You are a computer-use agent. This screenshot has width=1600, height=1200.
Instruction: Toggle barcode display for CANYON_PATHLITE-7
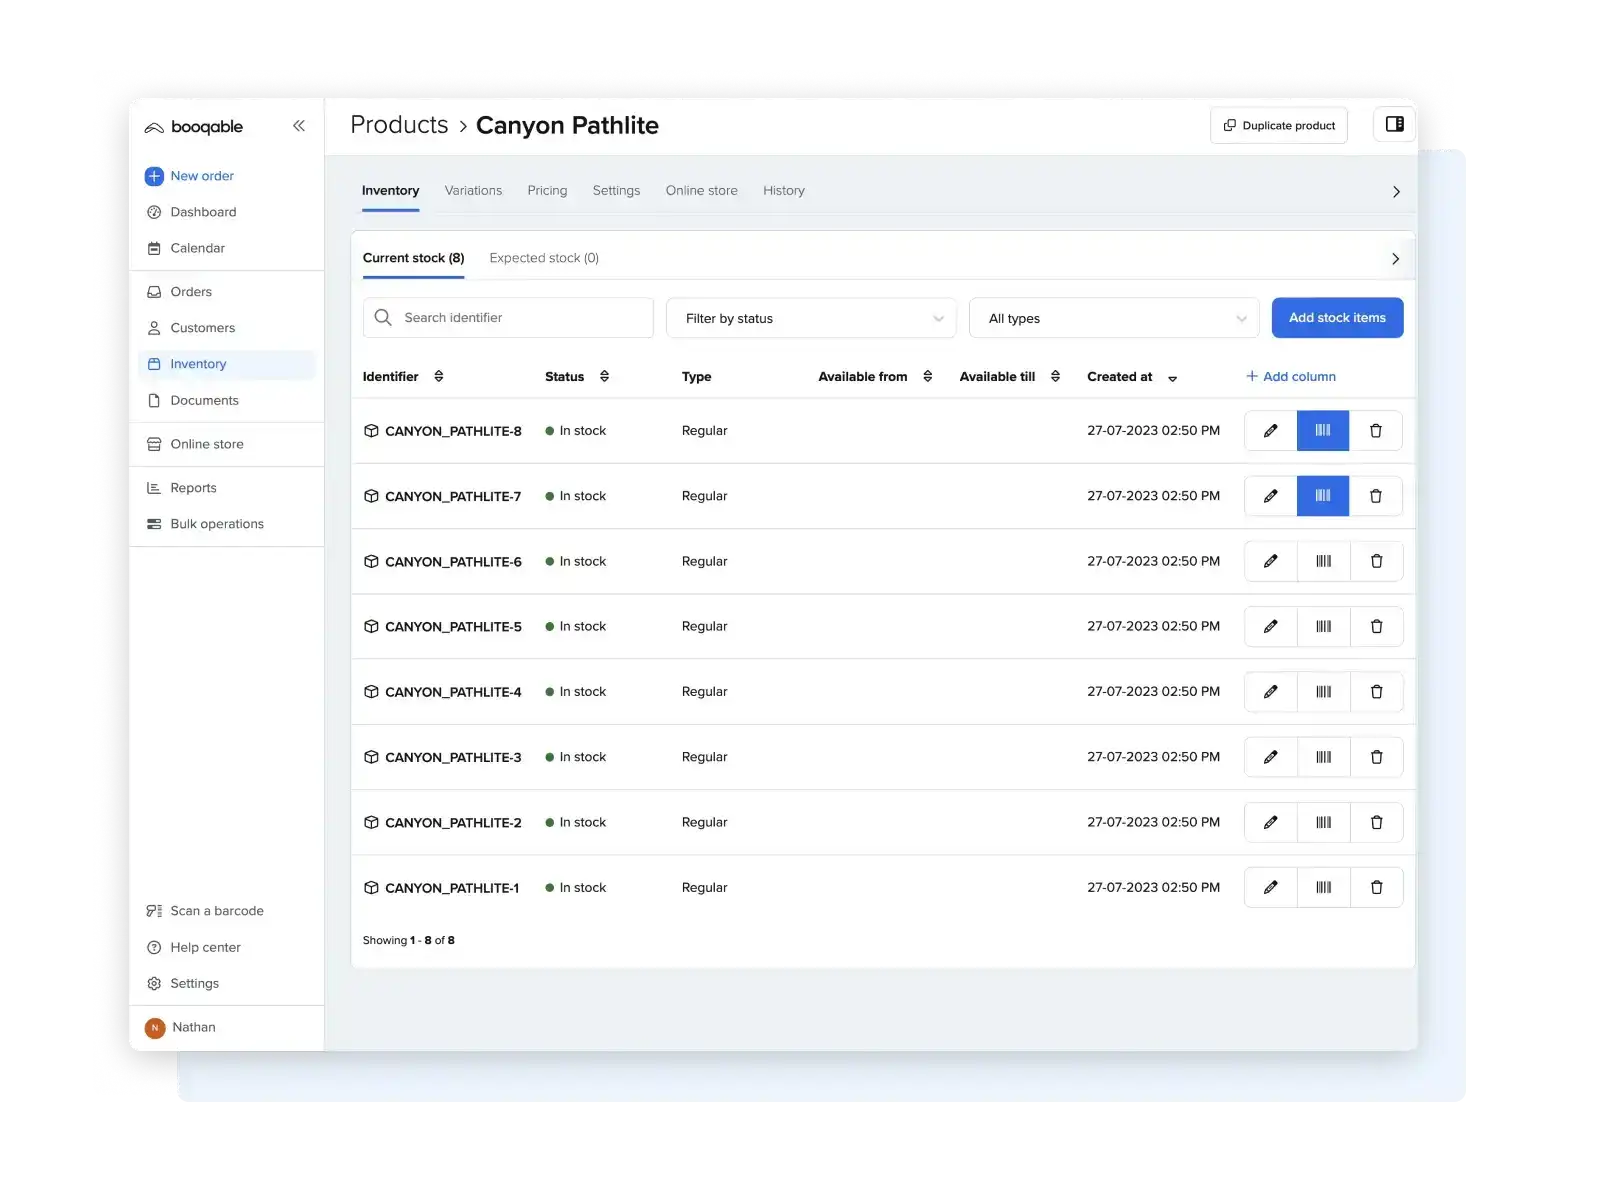pyautogui.click(x=1322, y=495)
